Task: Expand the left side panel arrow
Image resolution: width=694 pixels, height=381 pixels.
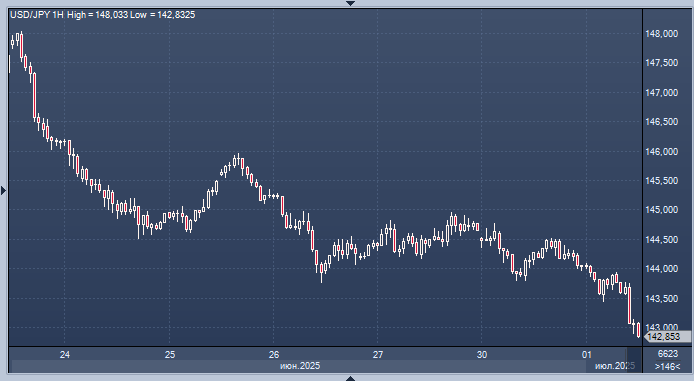Action: pos(4,191)
